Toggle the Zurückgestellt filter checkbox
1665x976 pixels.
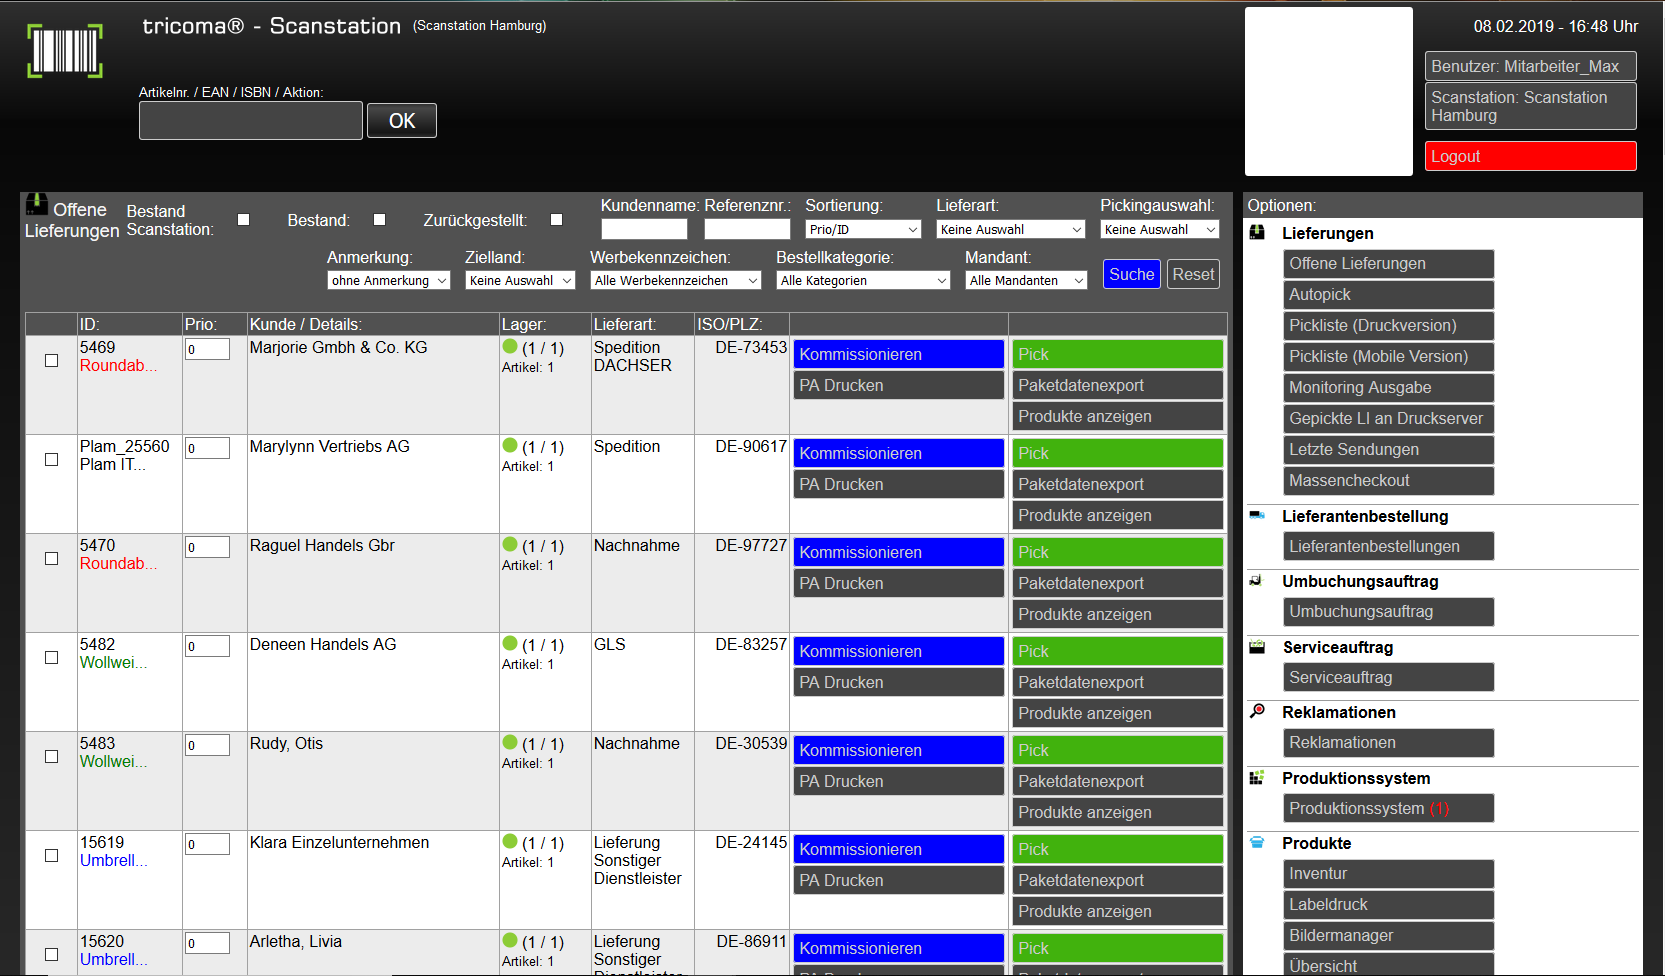click(556, 220)
